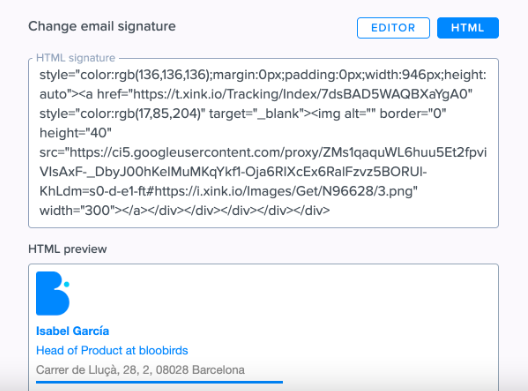
Task: Click the code line starting with VlsAxF
Action: [x=233, y=172]
